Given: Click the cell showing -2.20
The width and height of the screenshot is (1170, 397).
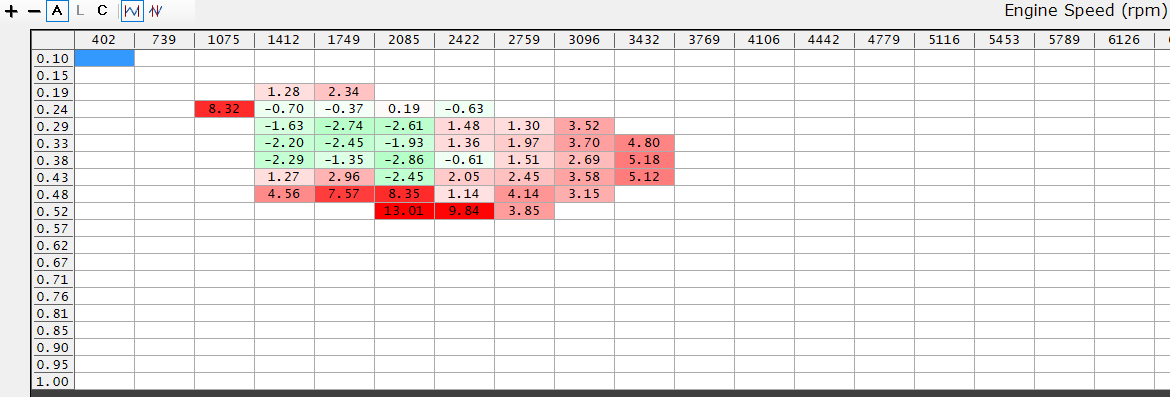Looking at the screenshot, I should 284,143.
